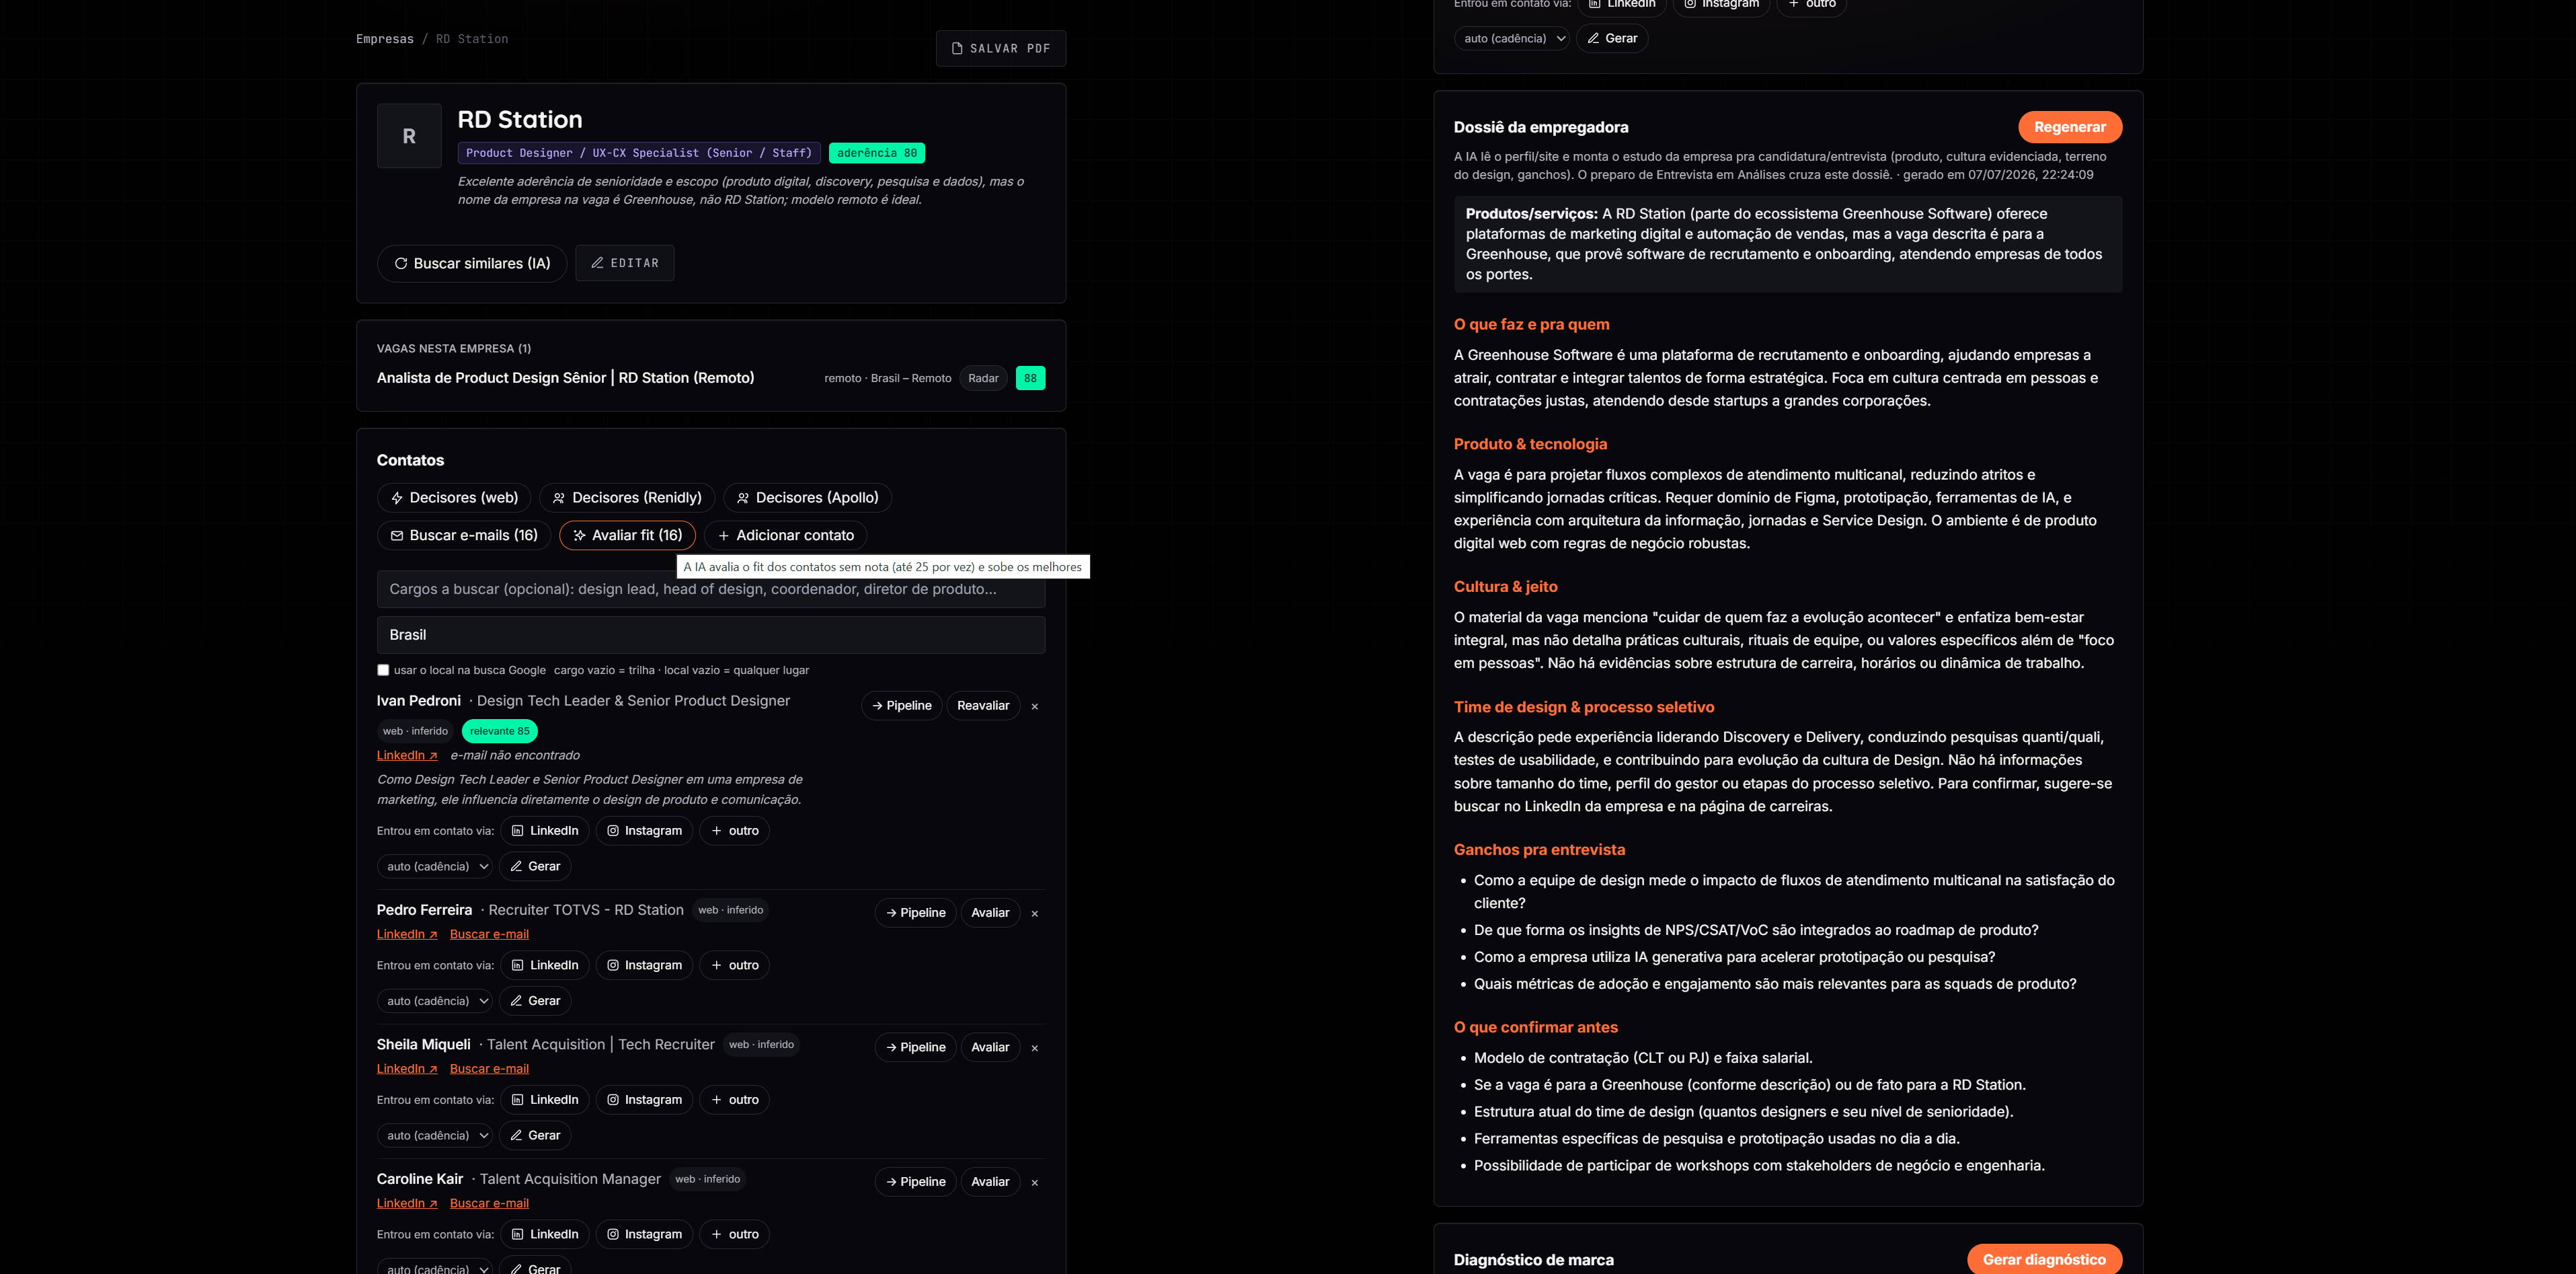Click Decisores (Renidly) button
Image resolution: width=2576 pixels, height=1274 pixels.
tap(627, 498)
